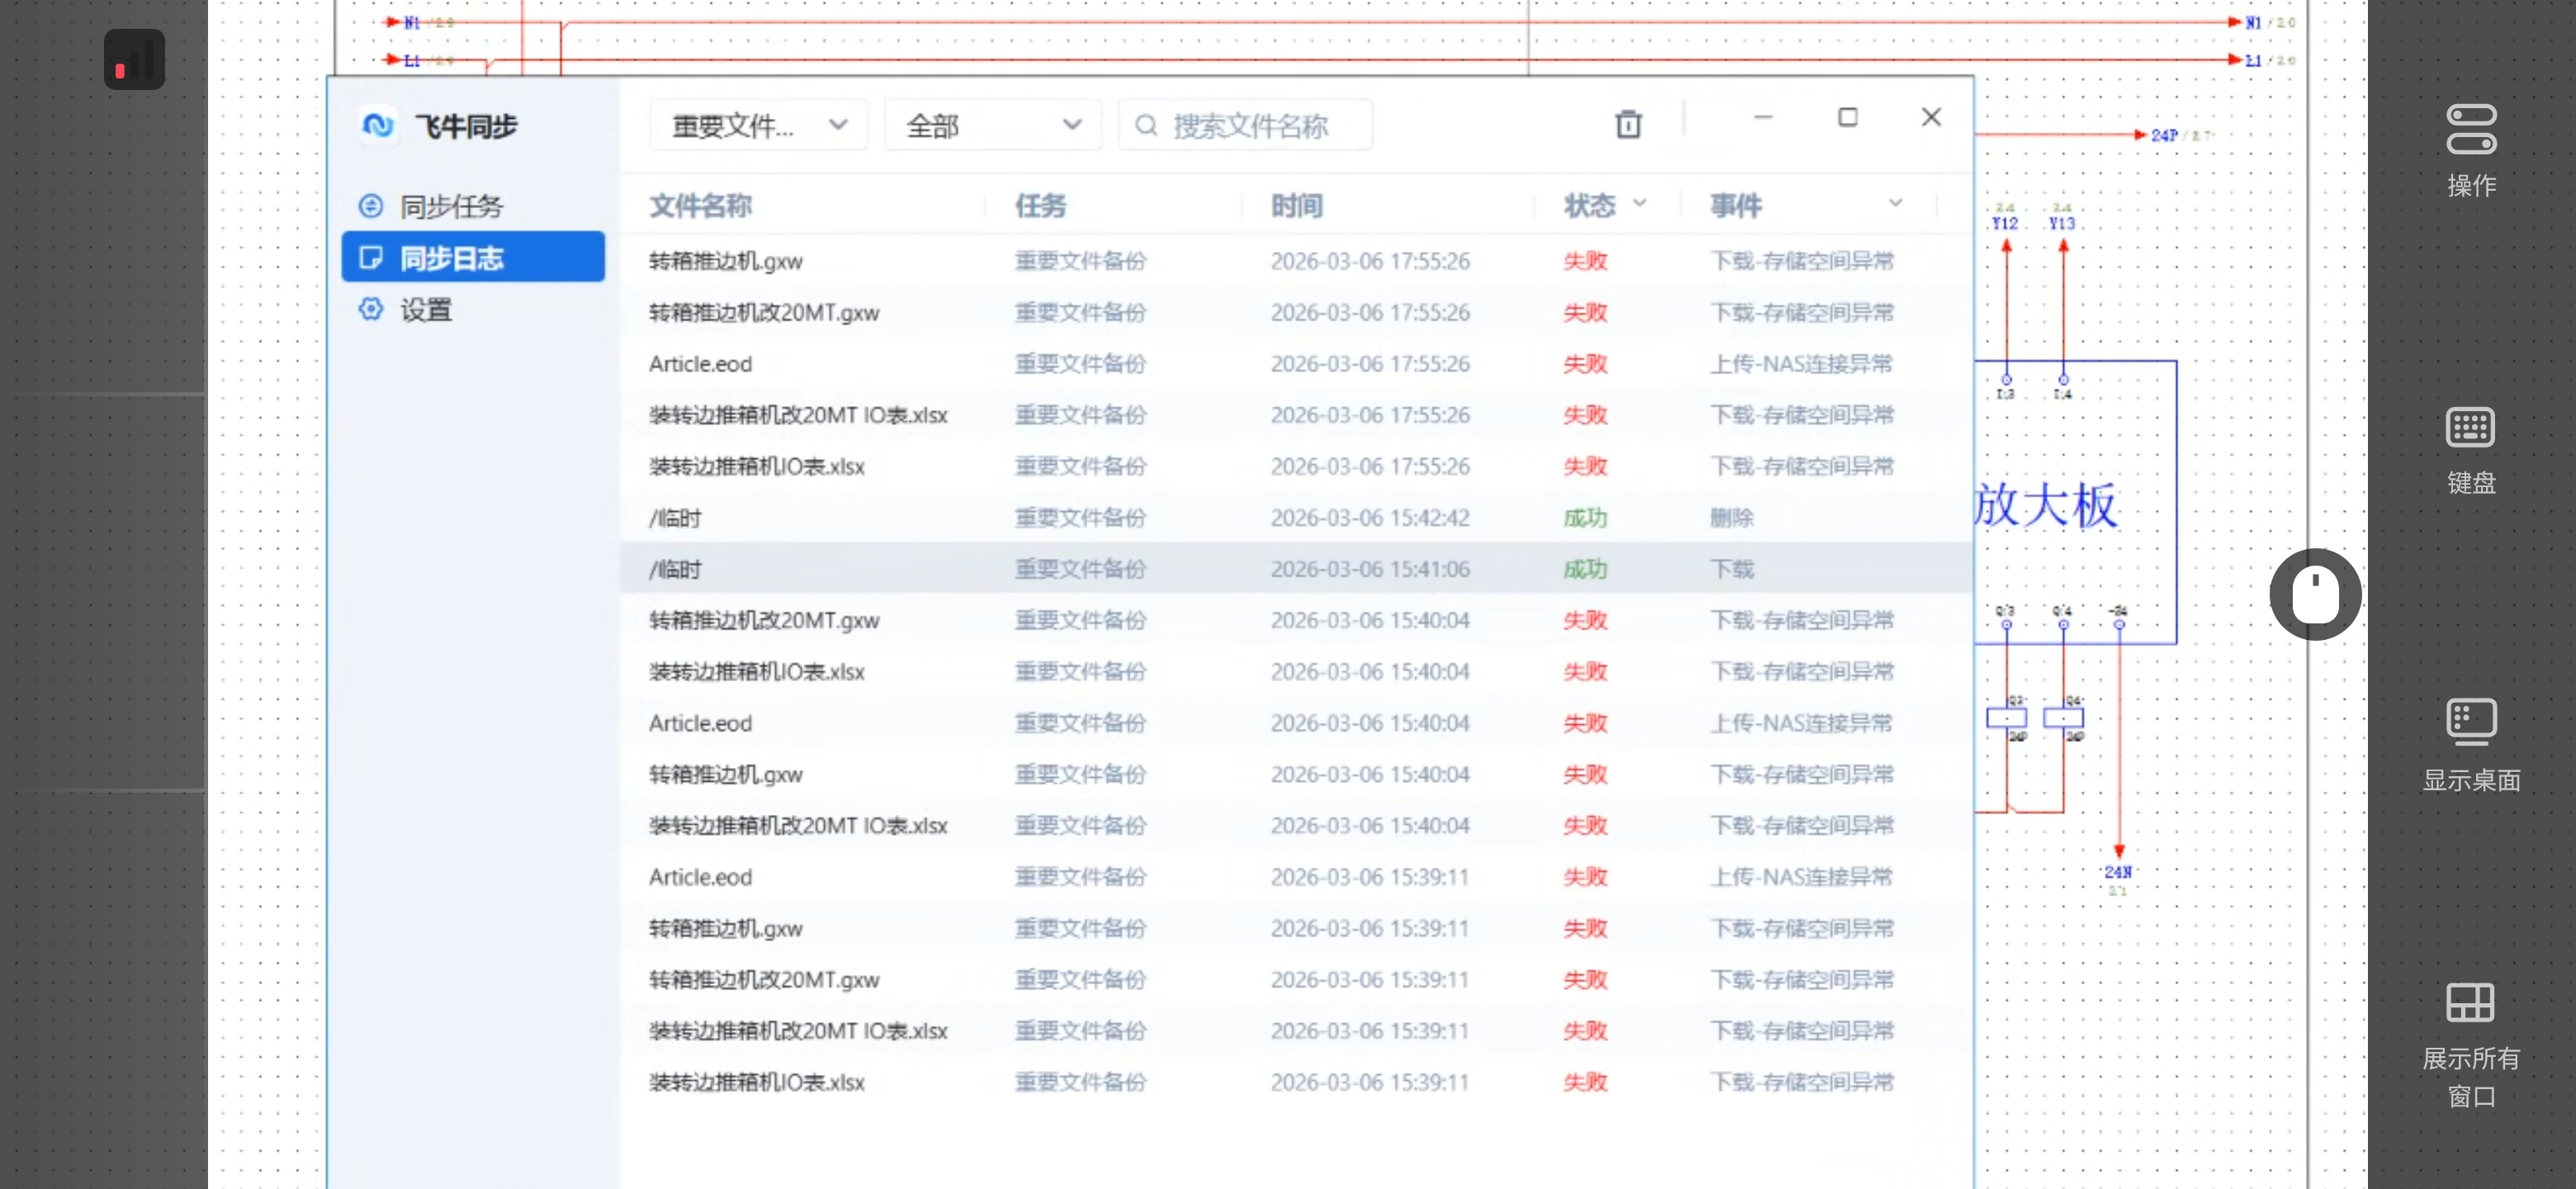Viewport: 2576px width, 1189px height.
Task: Open the 同步任务 sidebar item
Action: coord(451,207)
